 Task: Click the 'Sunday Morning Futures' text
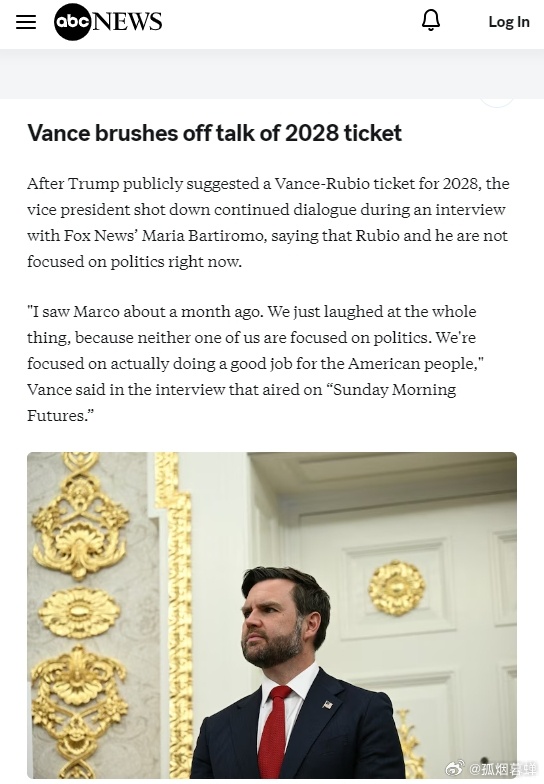242,402
